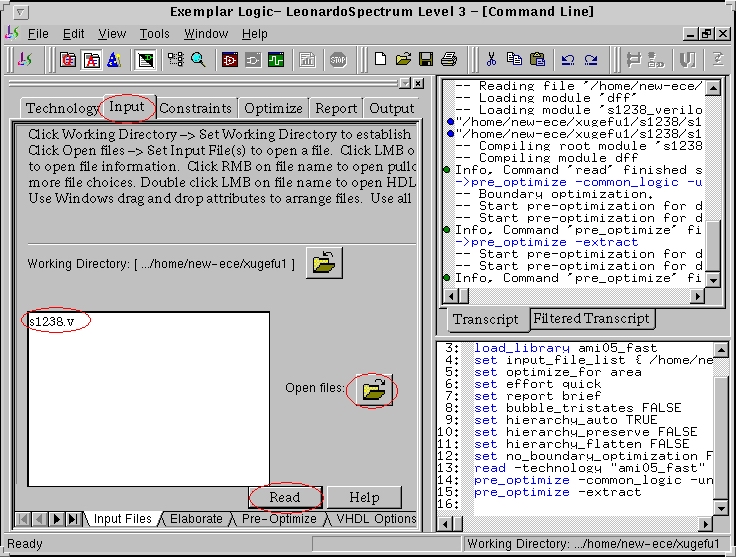Image resolution: width=736 pixels, height=557 pixels.
Task: Click the copy pages icon
Action: pyautogui.click(x=514, y=59)
